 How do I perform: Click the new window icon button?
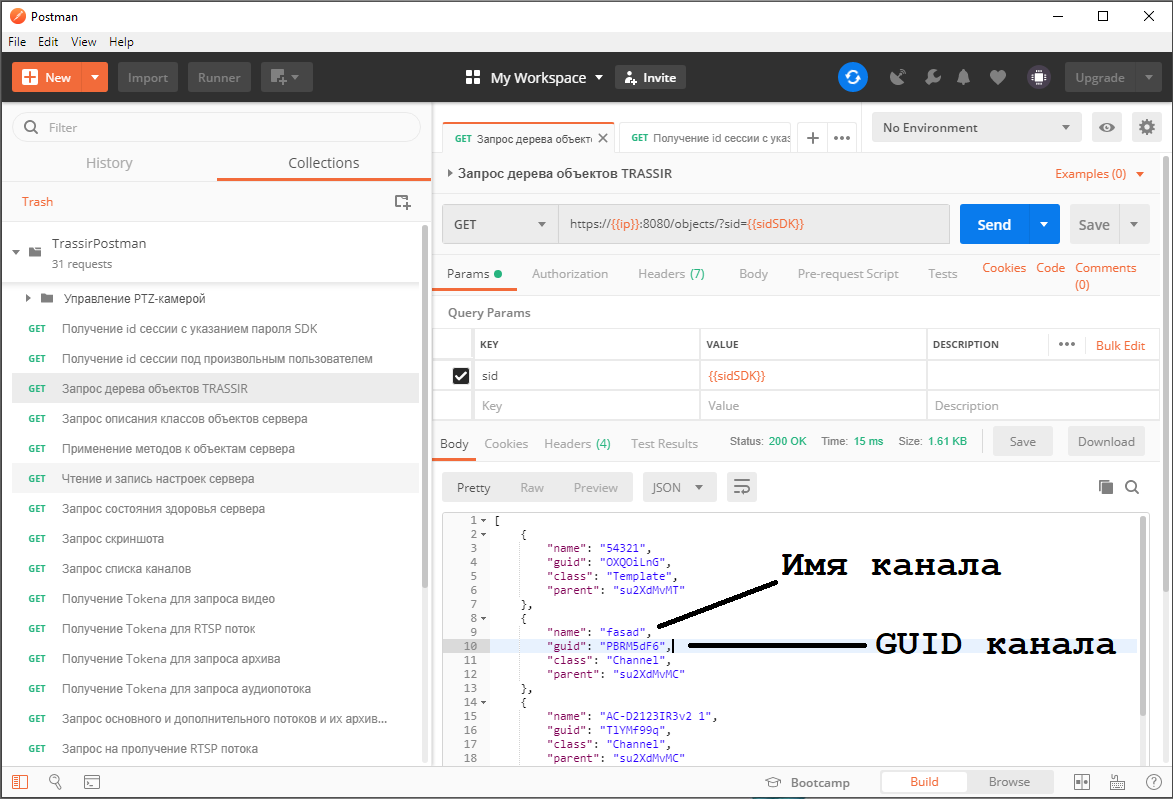(287, 77)
